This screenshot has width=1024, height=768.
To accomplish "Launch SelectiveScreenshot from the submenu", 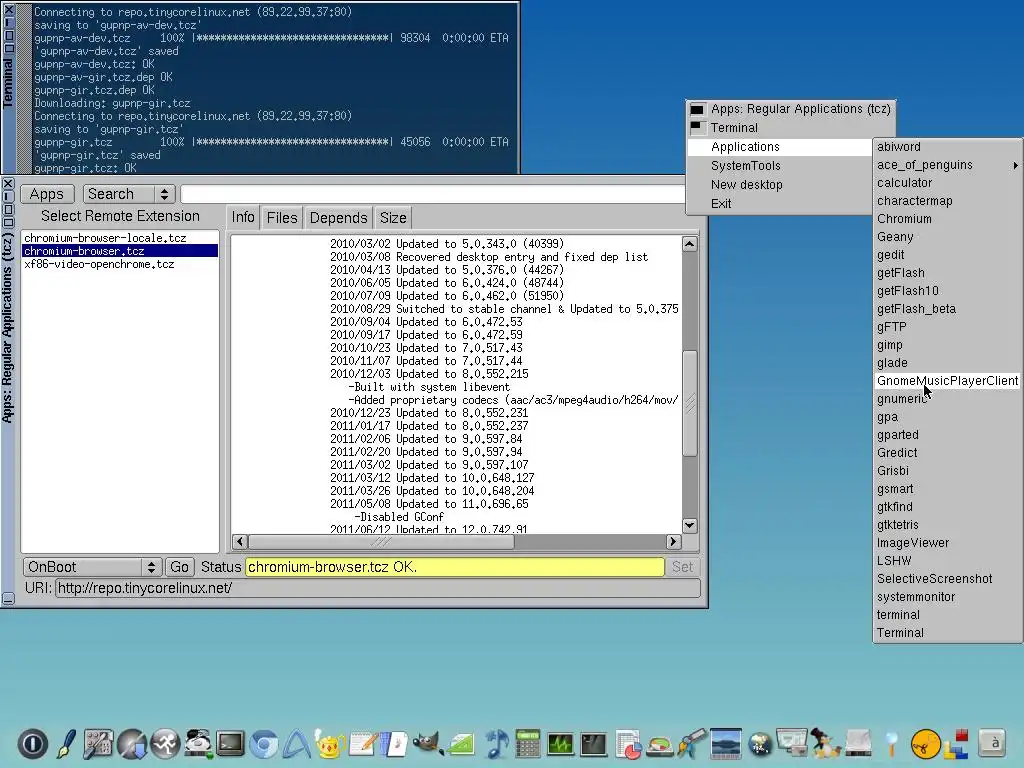I will [947, 579].
